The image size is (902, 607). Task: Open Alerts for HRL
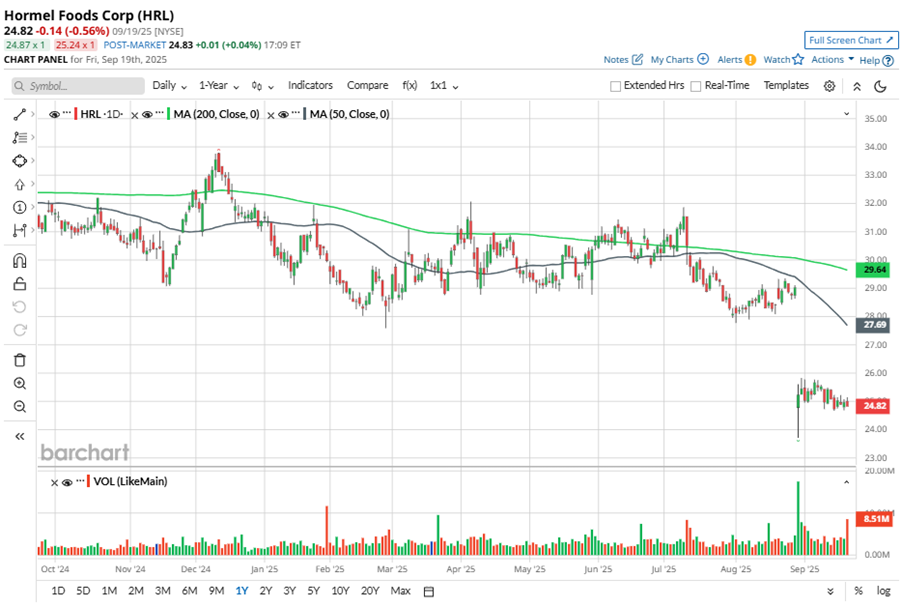coord(736,60)
